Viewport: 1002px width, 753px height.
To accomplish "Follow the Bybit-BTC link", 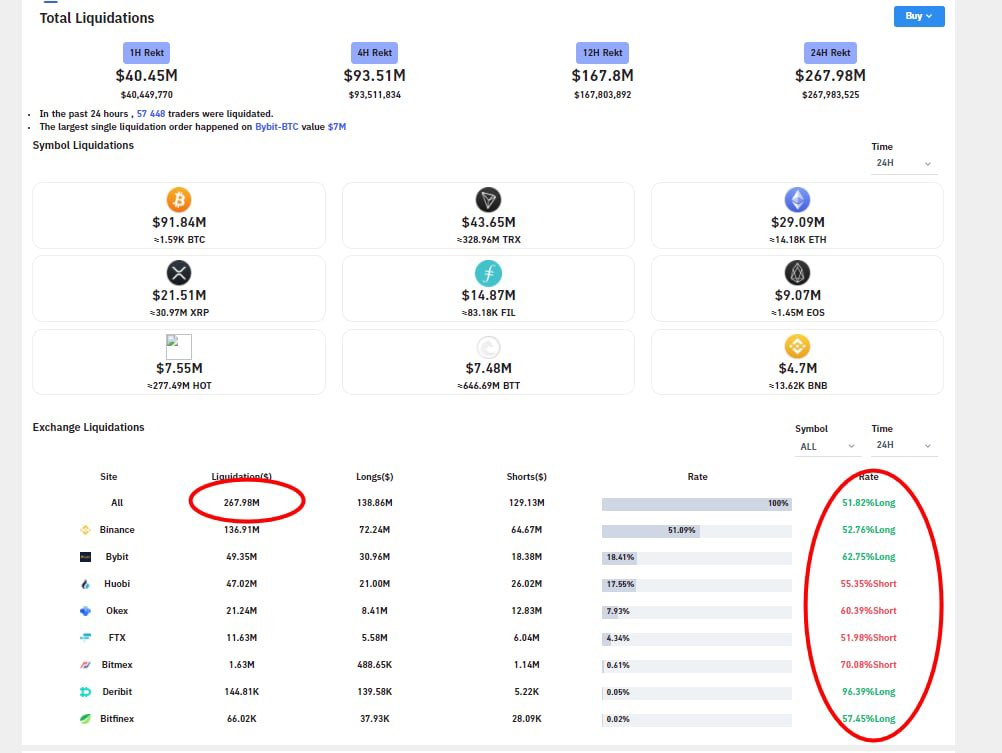I will coord(277,127).
